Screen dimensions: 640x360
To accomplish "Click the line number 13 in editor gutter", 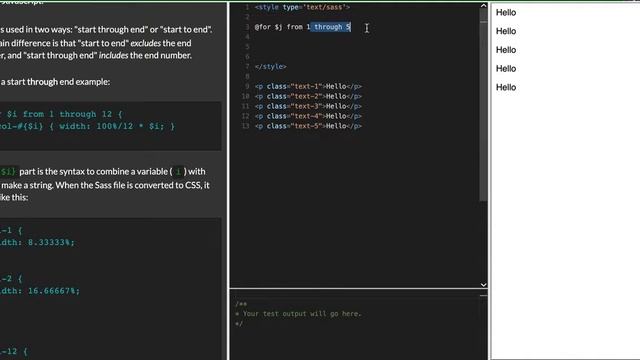I will [245, 126].
